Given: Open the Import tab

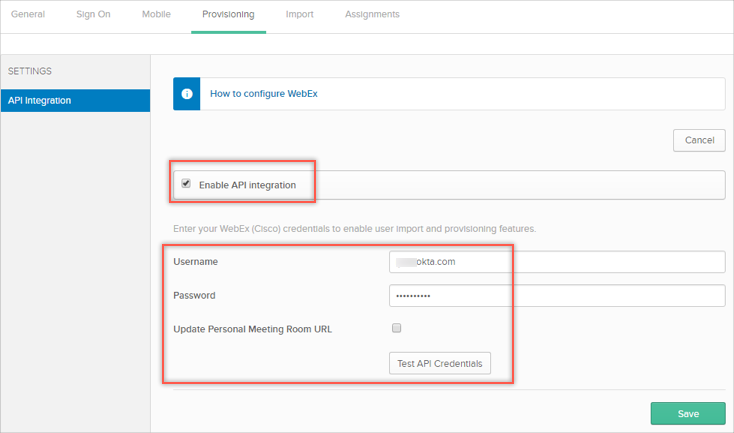Looking at the screenshot, I should click(299, 15).
